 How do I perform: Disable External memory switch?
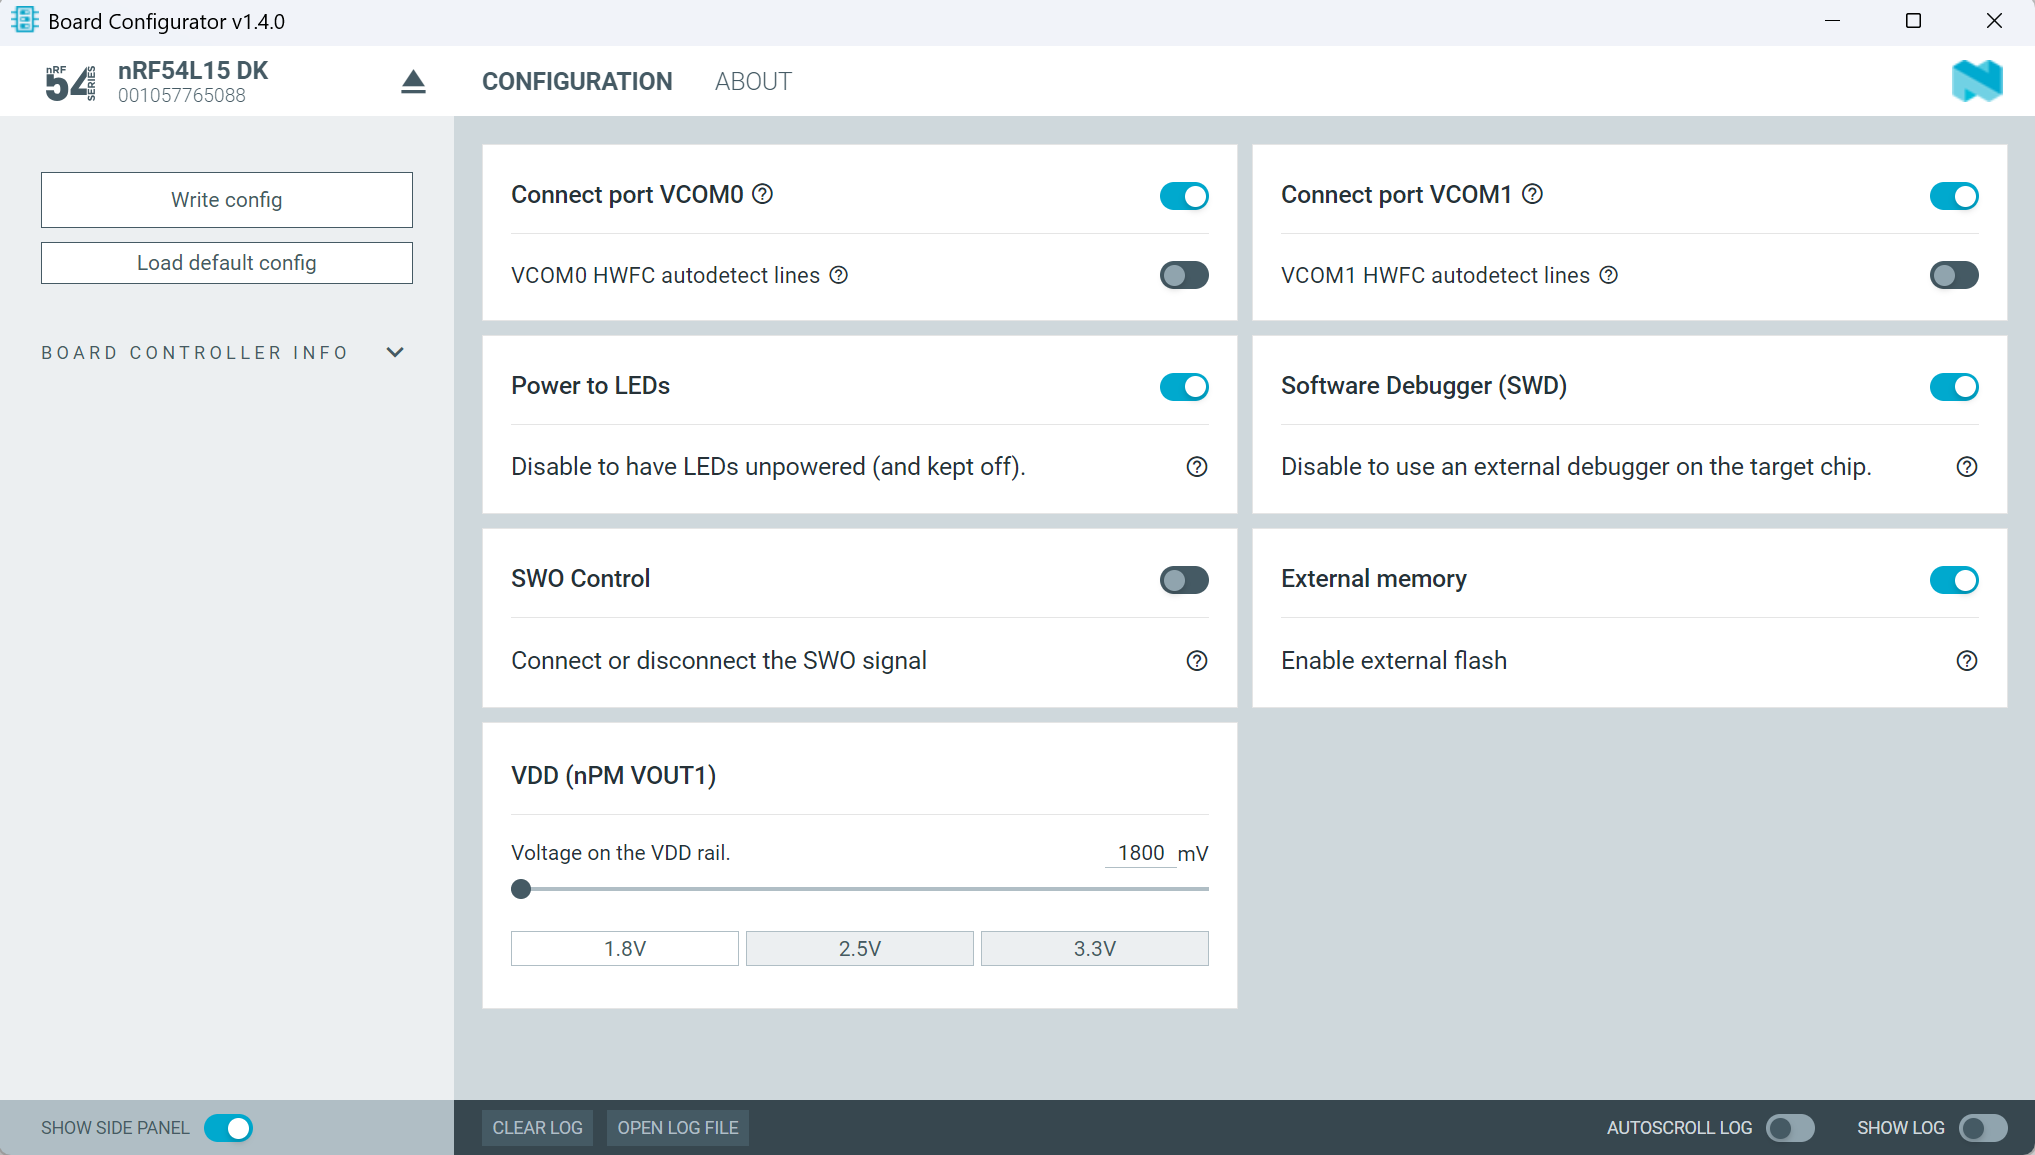click(1954, 580)
